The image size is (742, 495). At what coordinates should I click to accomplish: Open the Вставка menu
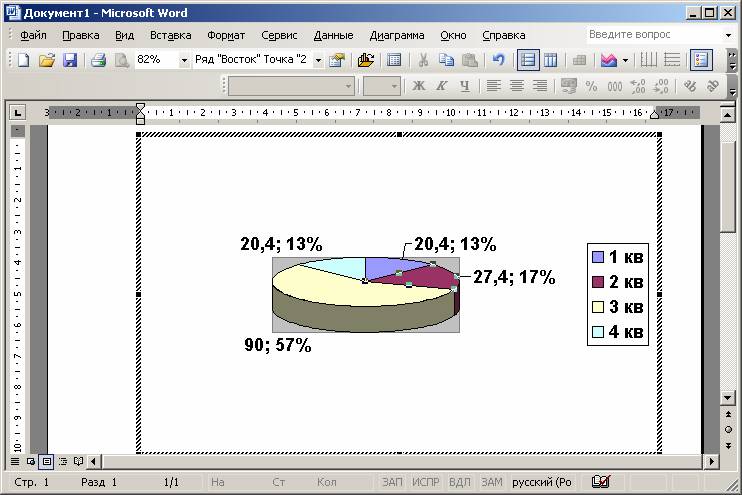pyautogui.click(x=170, y=35)
